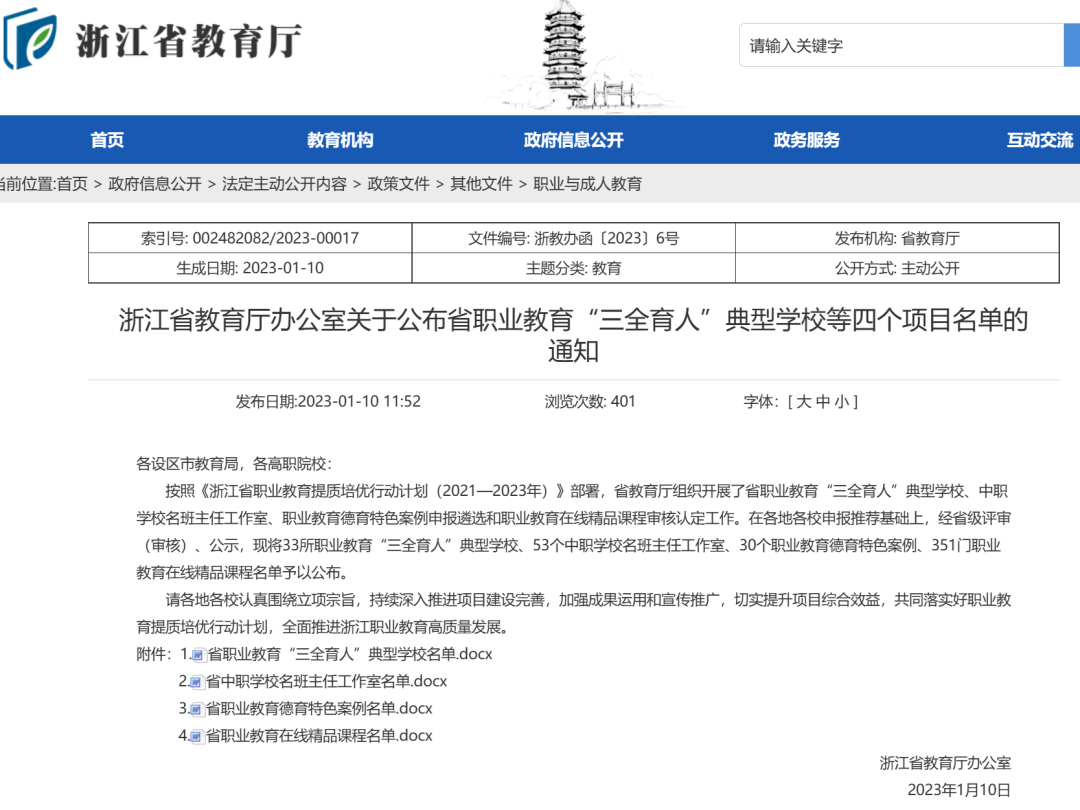This screenshot has height=810, width=1080.
Task: Download 省中职学校名班主任工作室名单.docx
Action: pos(326,682)
